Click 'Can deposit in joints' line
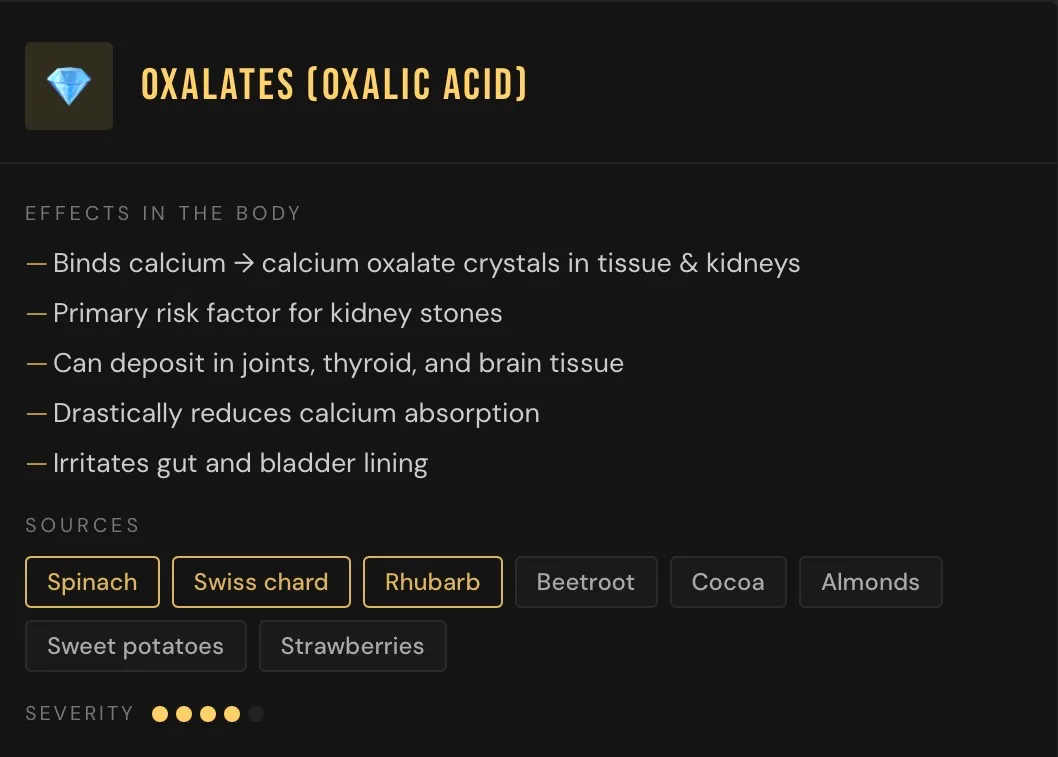The width and height of the screenshot is (1058, 757). pos(325,363)
